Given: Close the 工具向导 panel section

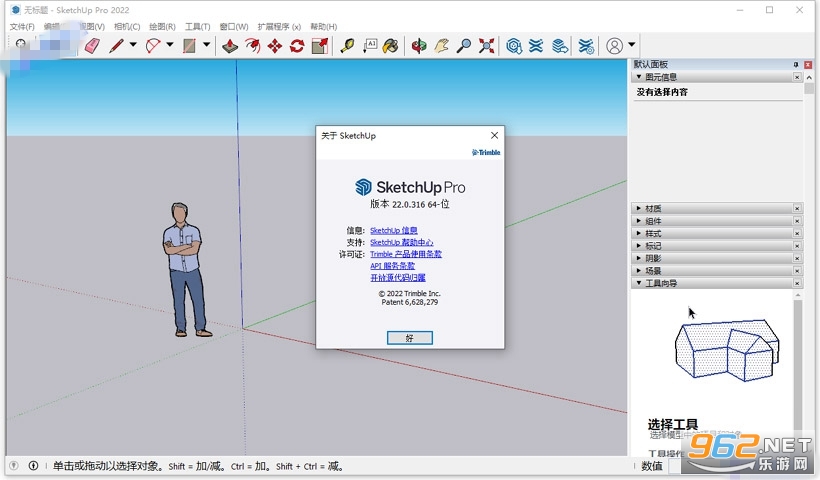Looking at the screenshot, I should [x=797, y=283].
